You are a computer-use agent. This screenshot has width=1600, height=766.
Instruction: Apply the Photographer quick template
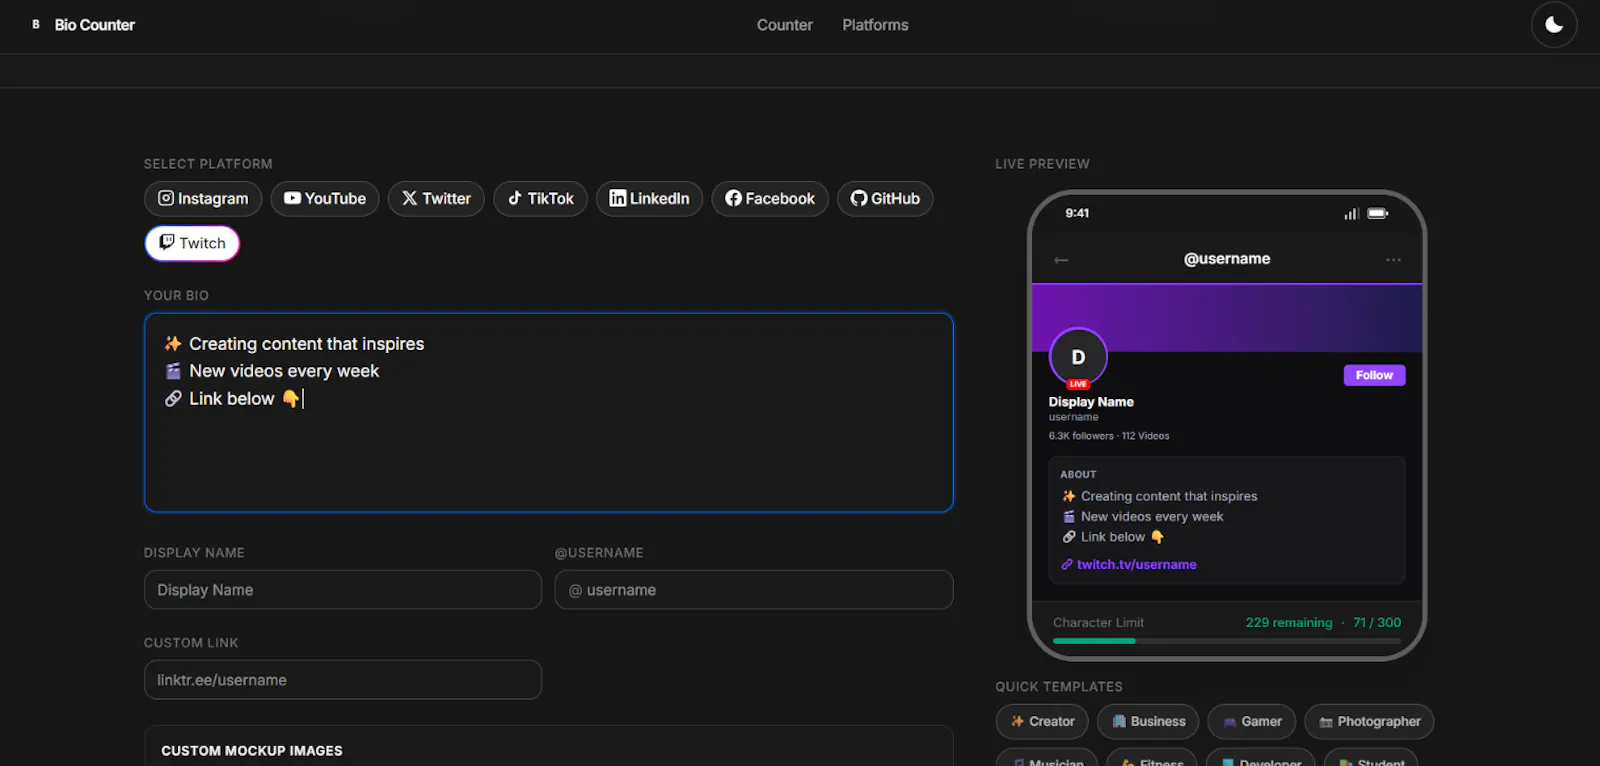click(x=1369, y=721)
